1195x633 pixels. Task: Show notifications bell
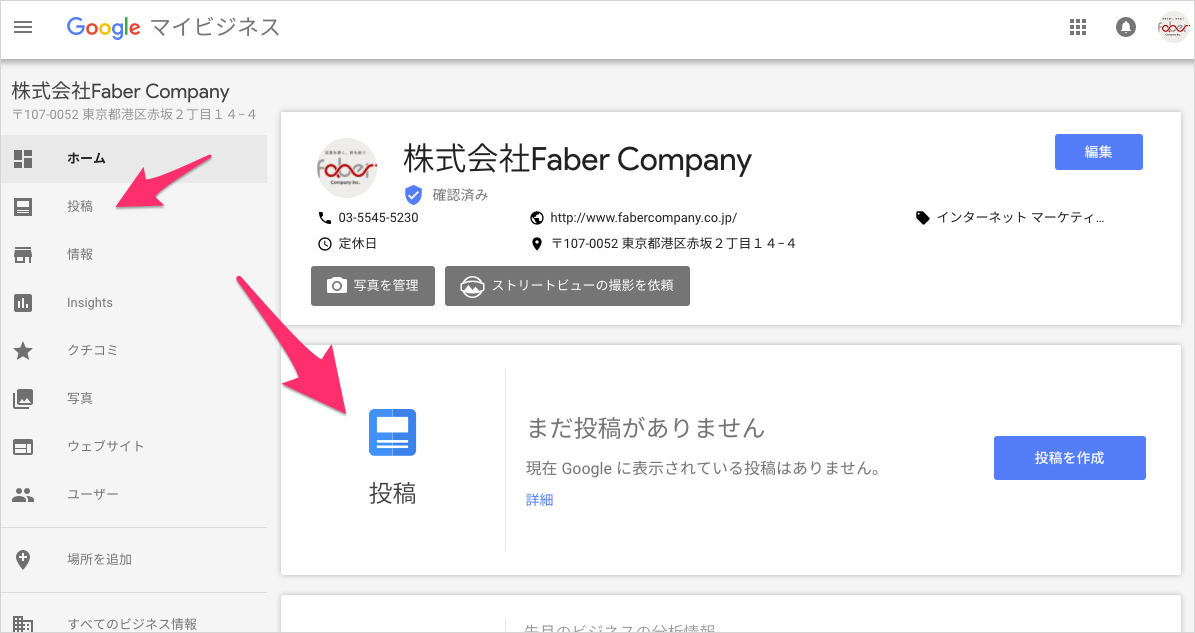pos(1126,27)
